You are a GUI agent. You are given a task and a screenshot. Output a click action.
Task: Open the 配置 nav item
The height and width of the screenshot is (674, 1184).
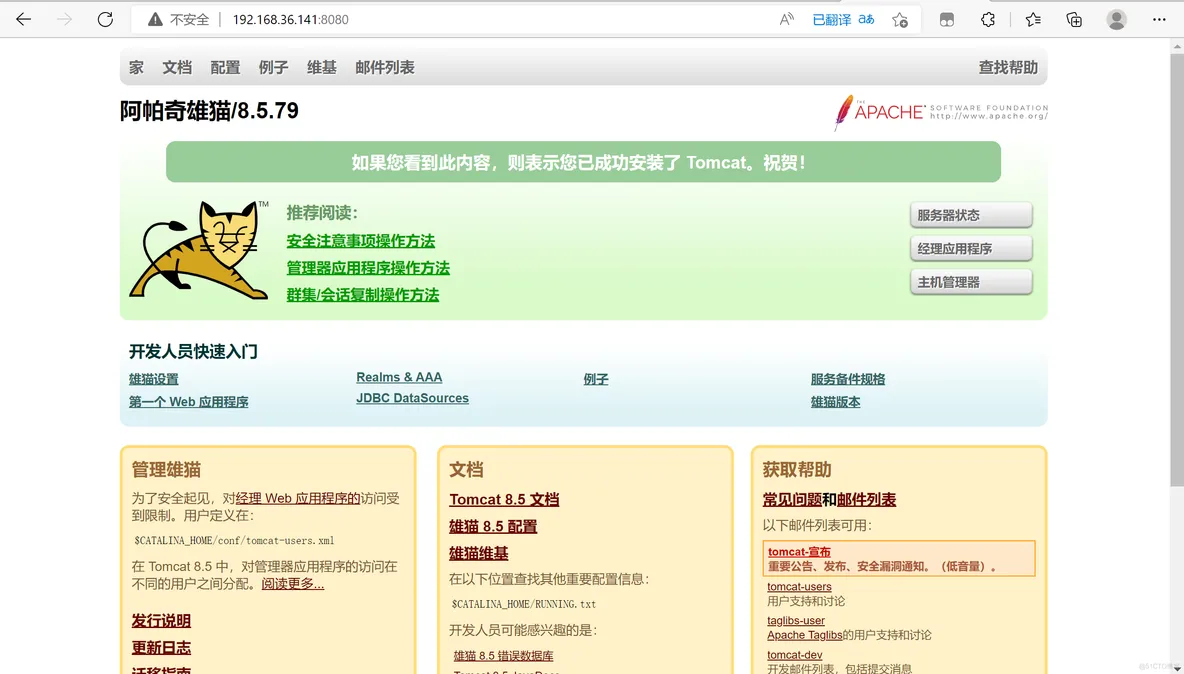225,67
